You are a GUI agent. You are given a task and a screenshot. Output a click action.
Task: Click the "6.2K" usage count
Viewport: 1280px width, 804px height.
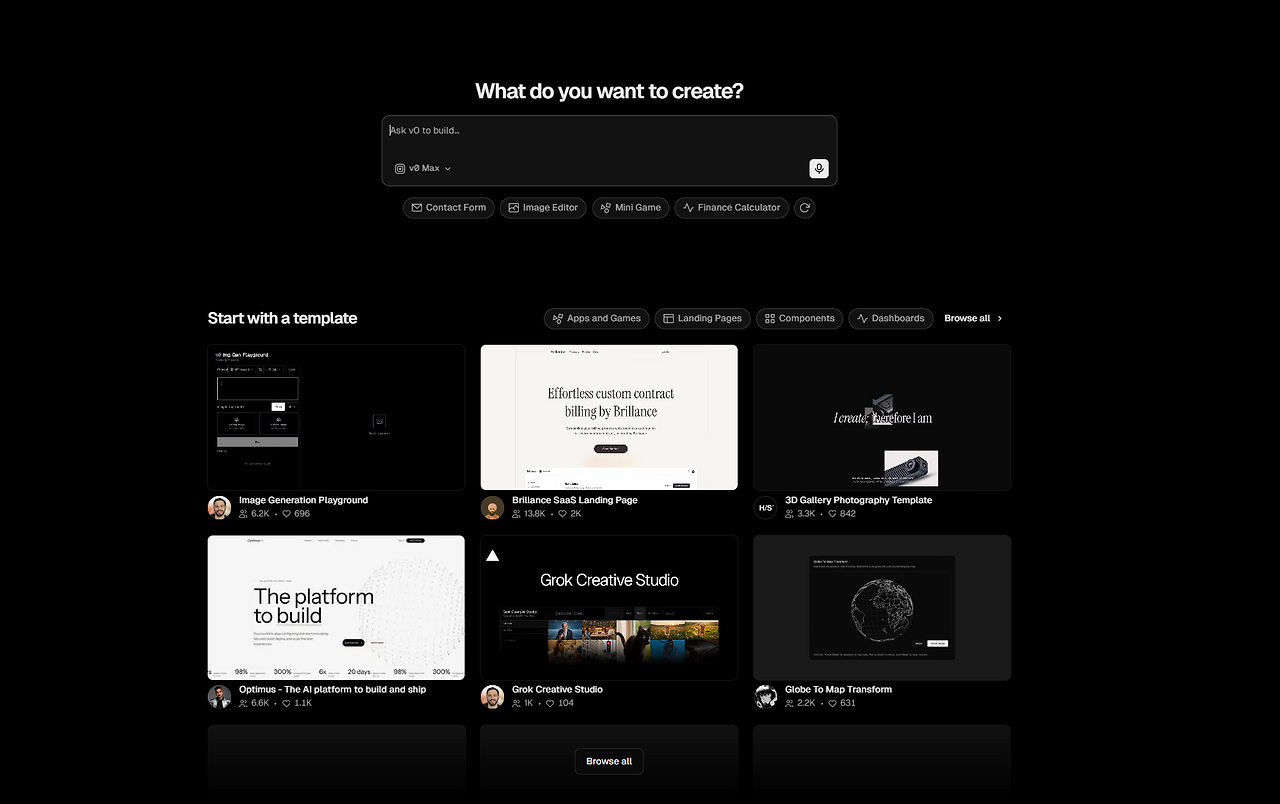pos(261,514)
